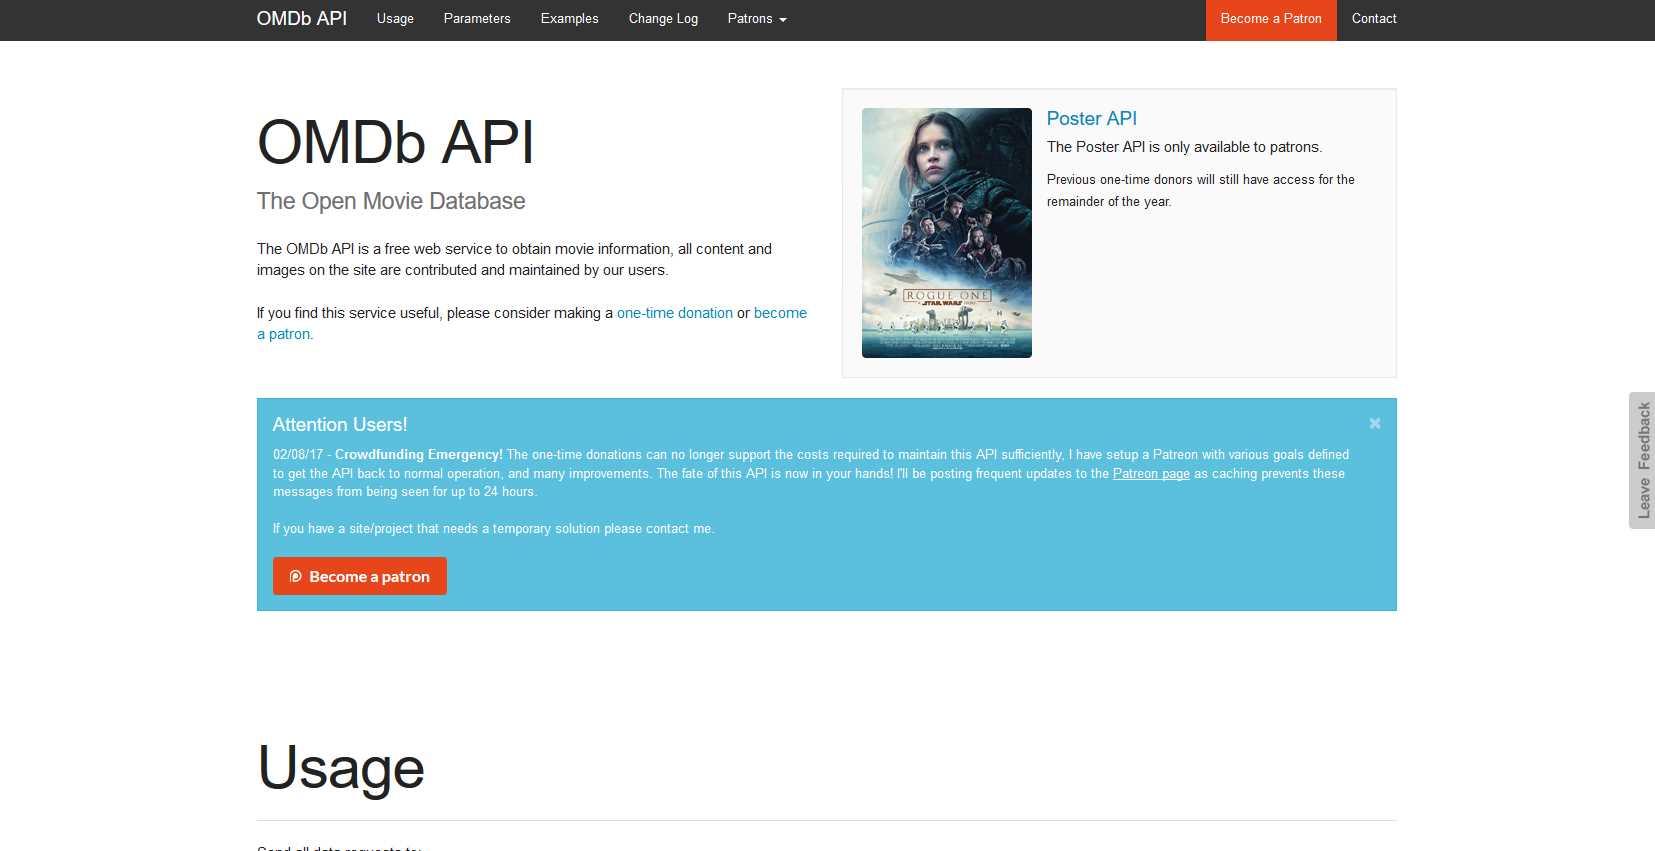Click the large 'Usage' section heading

click(341, 768)
